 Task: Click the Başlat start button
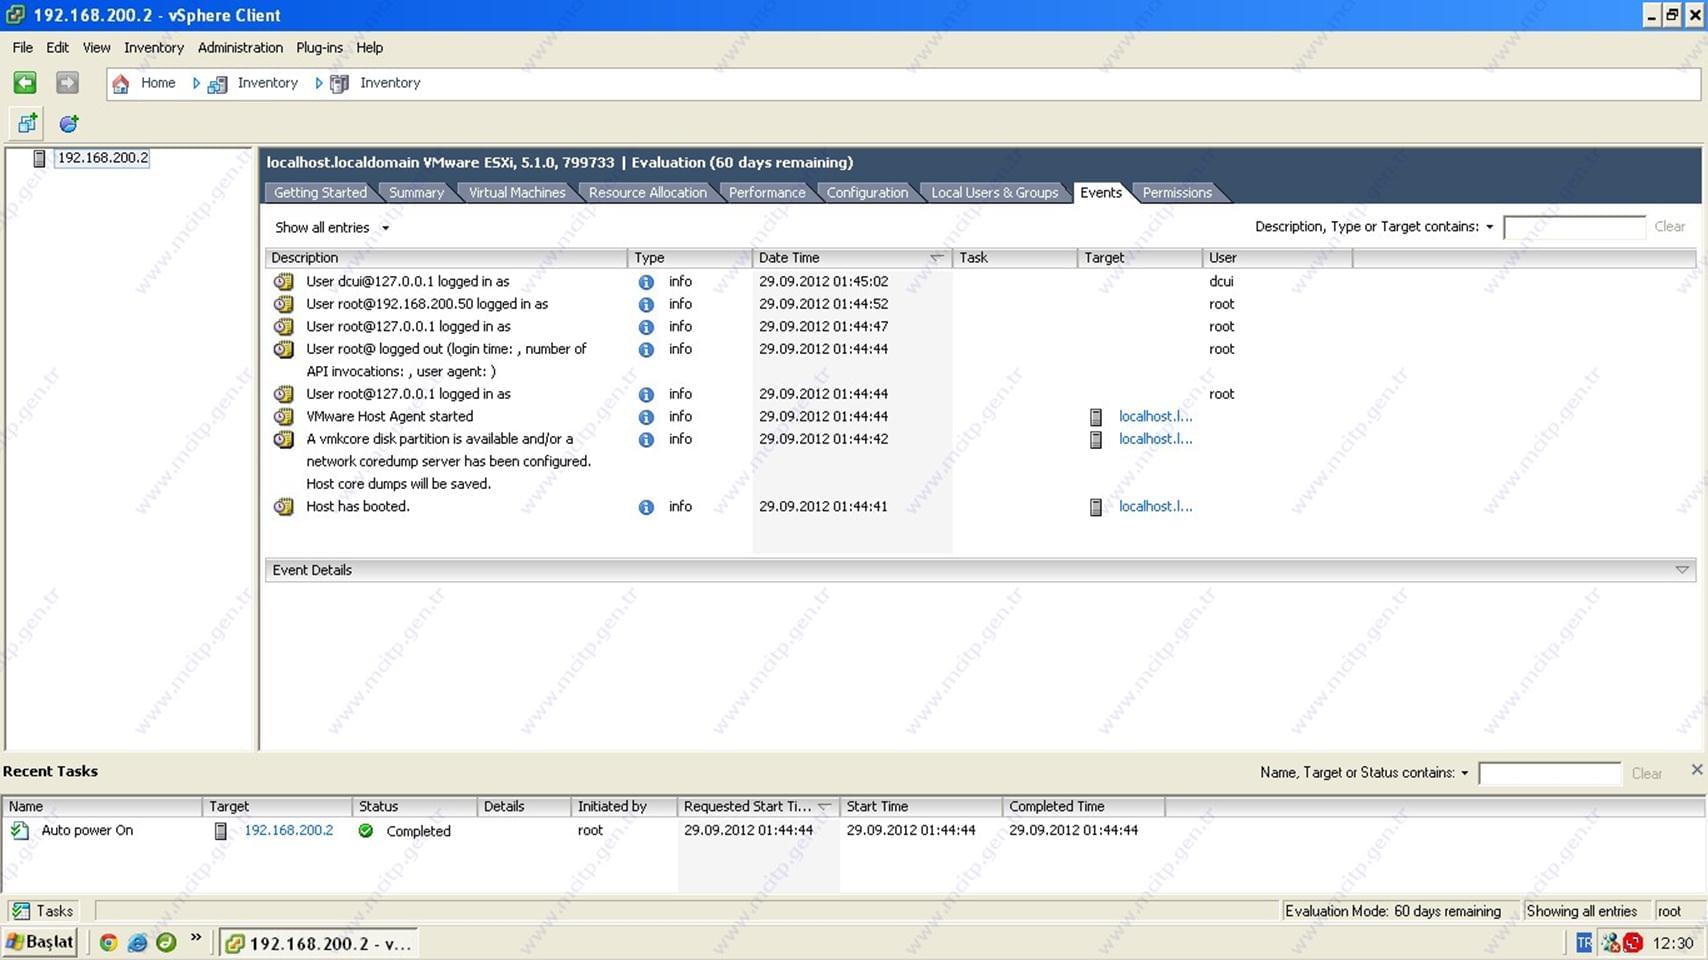coord(40,943)
